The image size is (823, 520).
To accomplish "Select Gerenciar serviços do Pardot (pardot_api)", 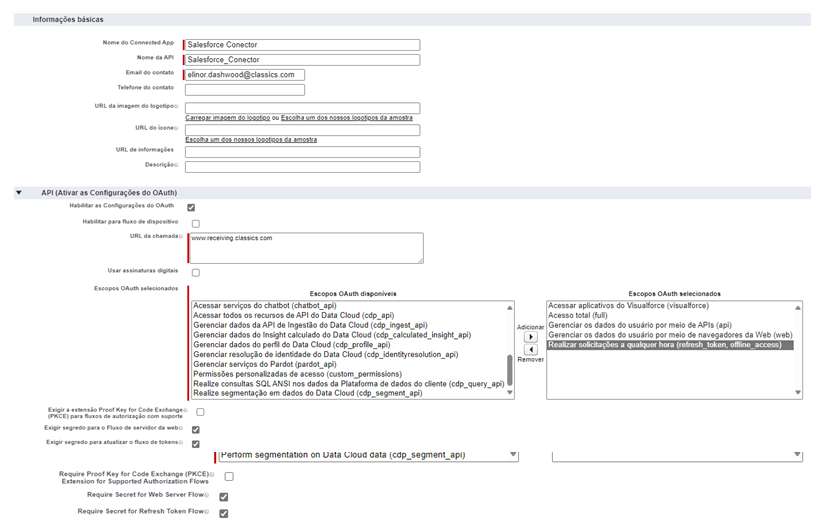I will (x=265, y=364).
